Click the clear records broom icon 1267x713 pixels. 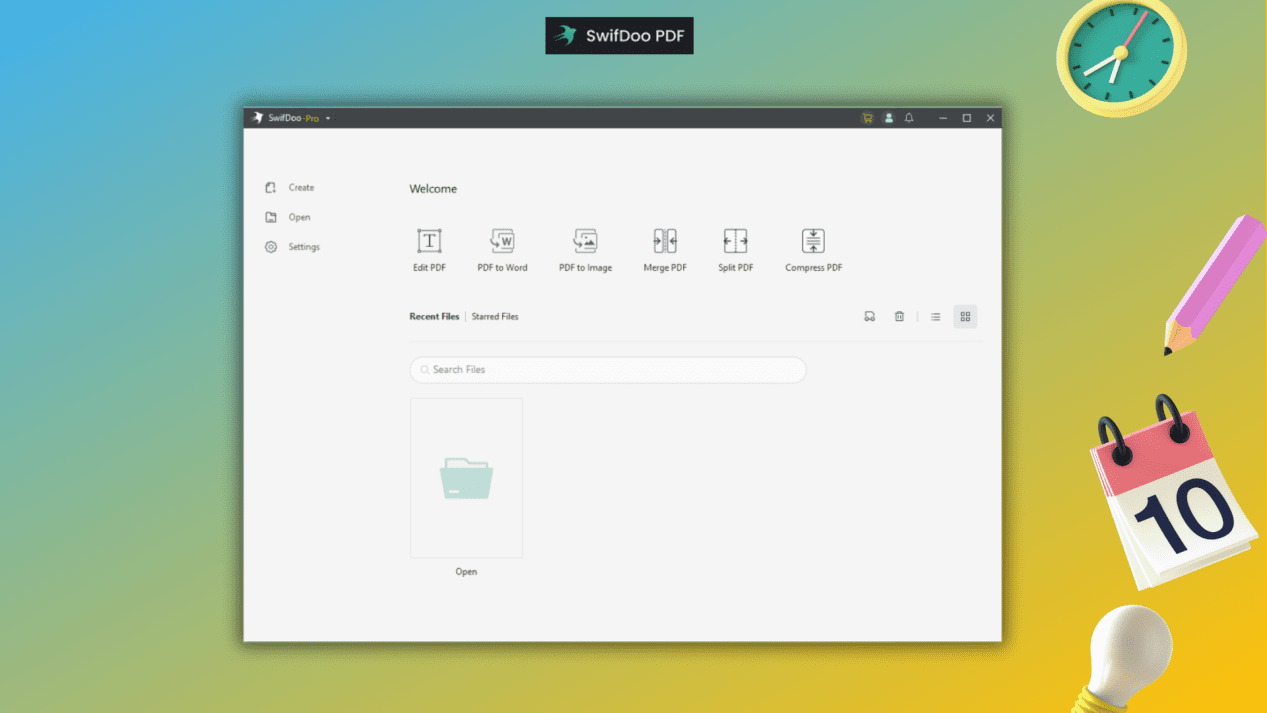coord(869,317)
